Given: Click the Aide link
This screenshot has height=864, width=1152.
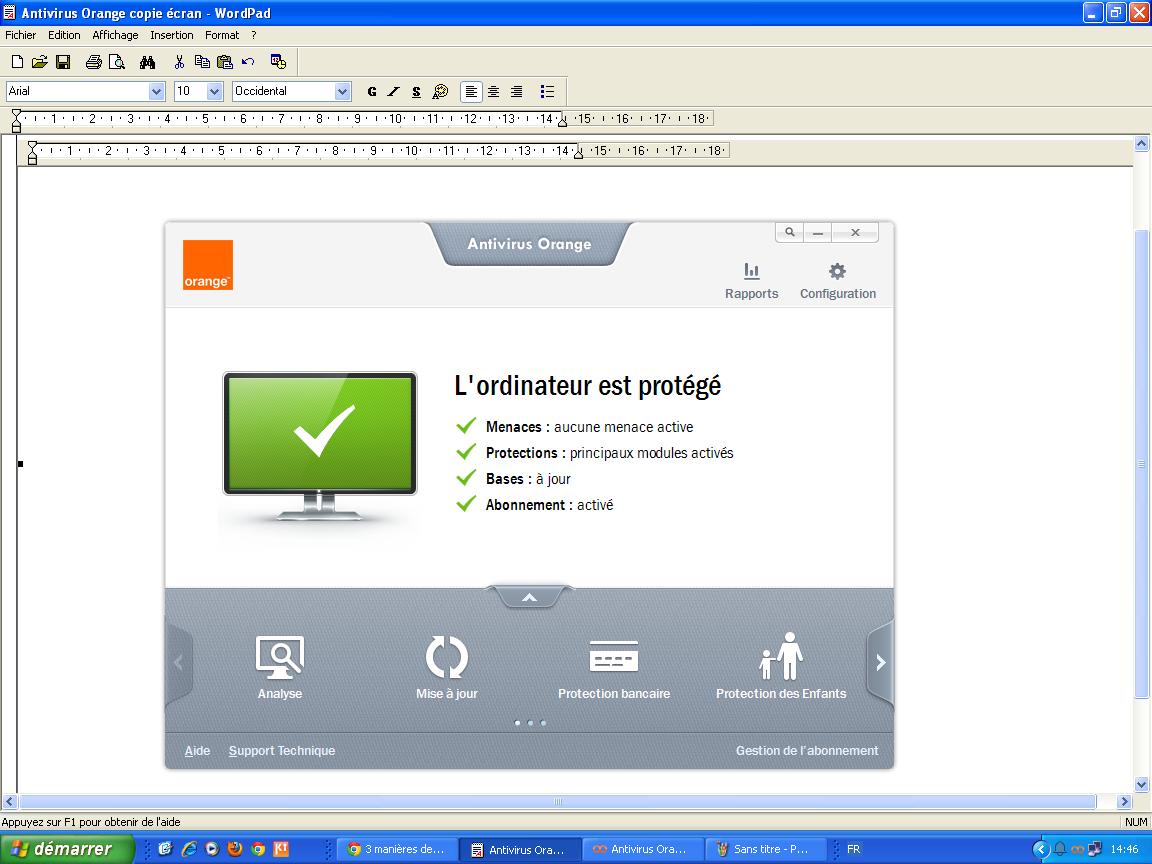Looking at the screenshot, I should point(197,751).
